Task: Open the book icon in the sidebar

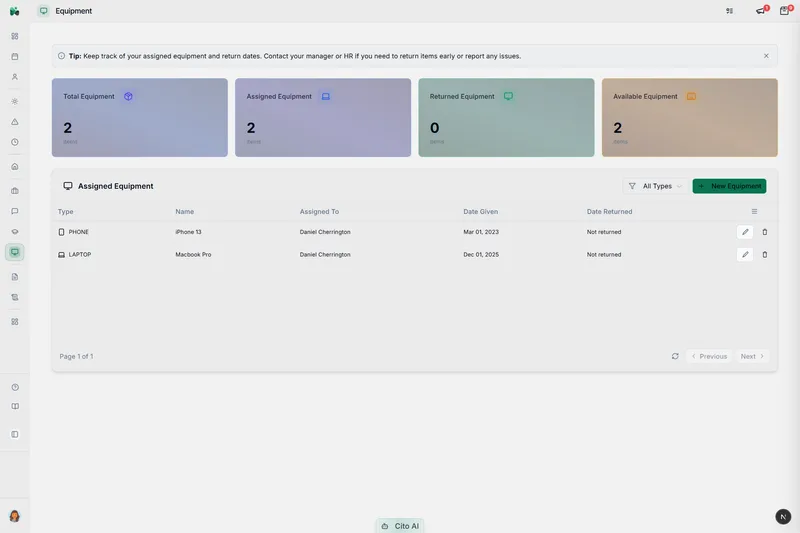Action: [15, 407]
